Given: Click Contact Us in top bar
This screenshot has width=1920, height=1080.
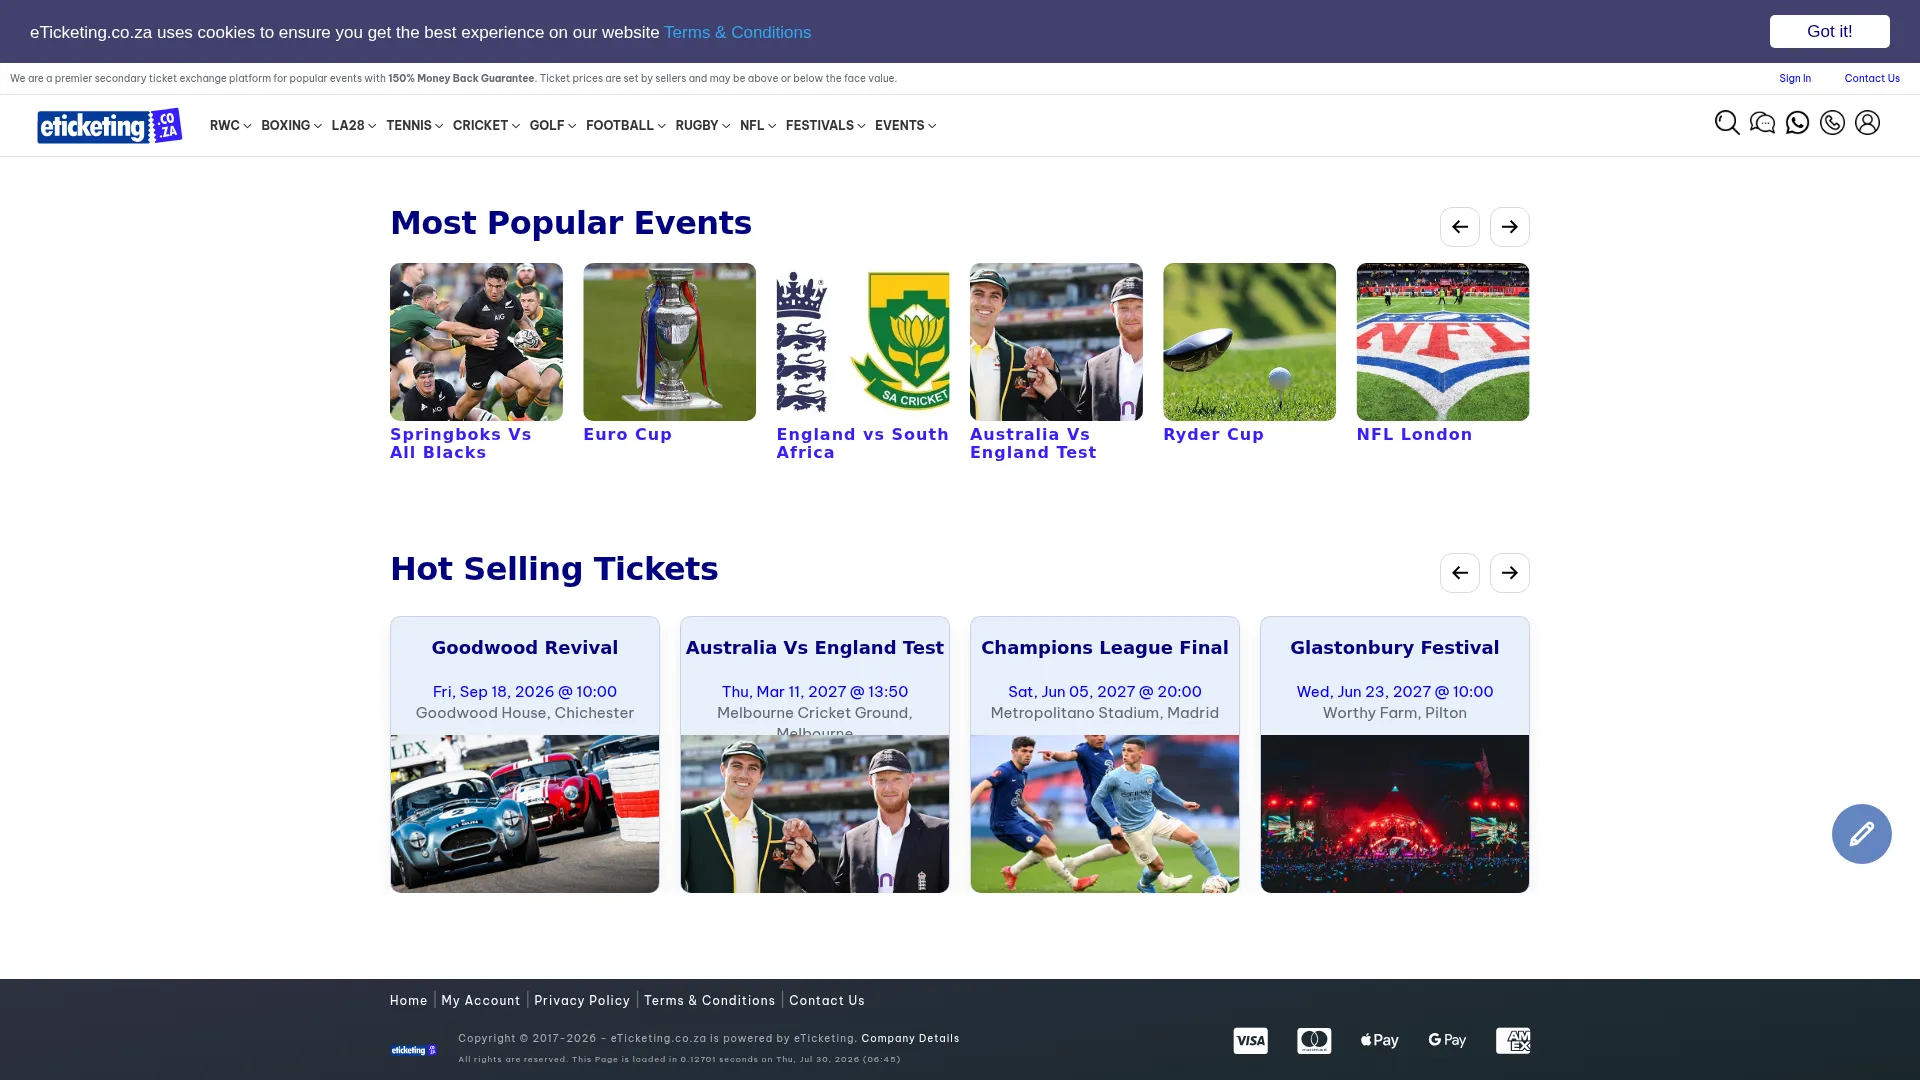Looking at the screenshot, I should (x=1872, y=78).
